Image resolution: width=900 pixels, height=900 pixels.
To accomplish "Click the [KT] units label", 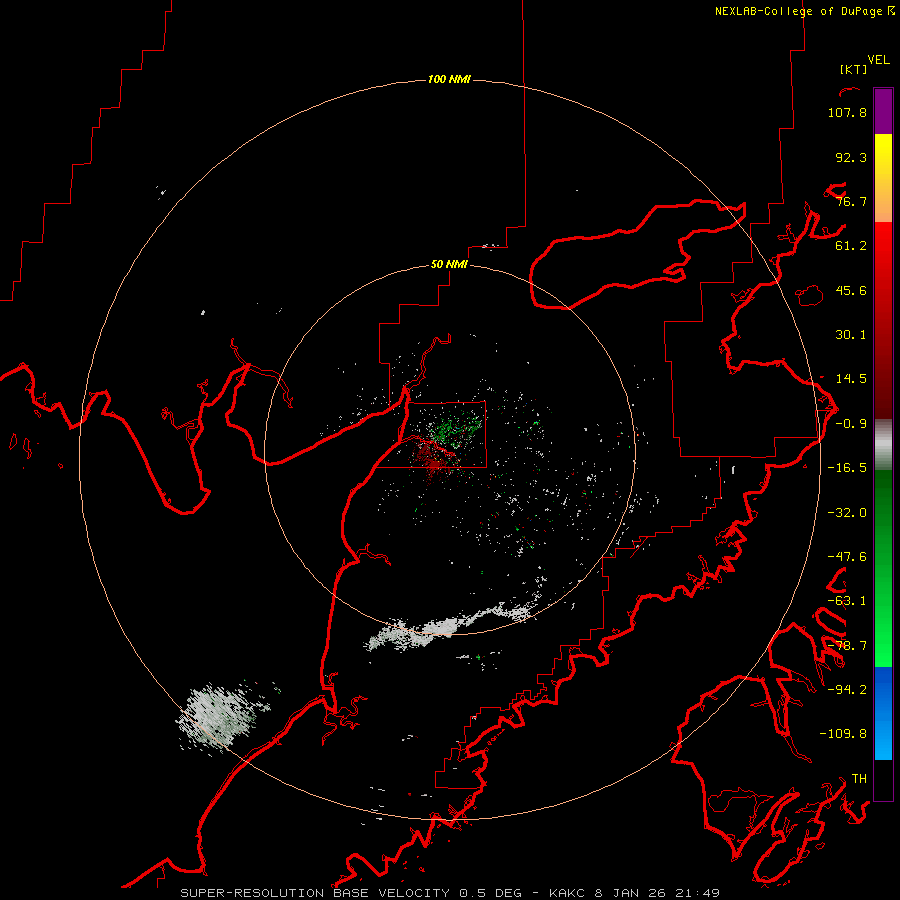I will [854, 69].
